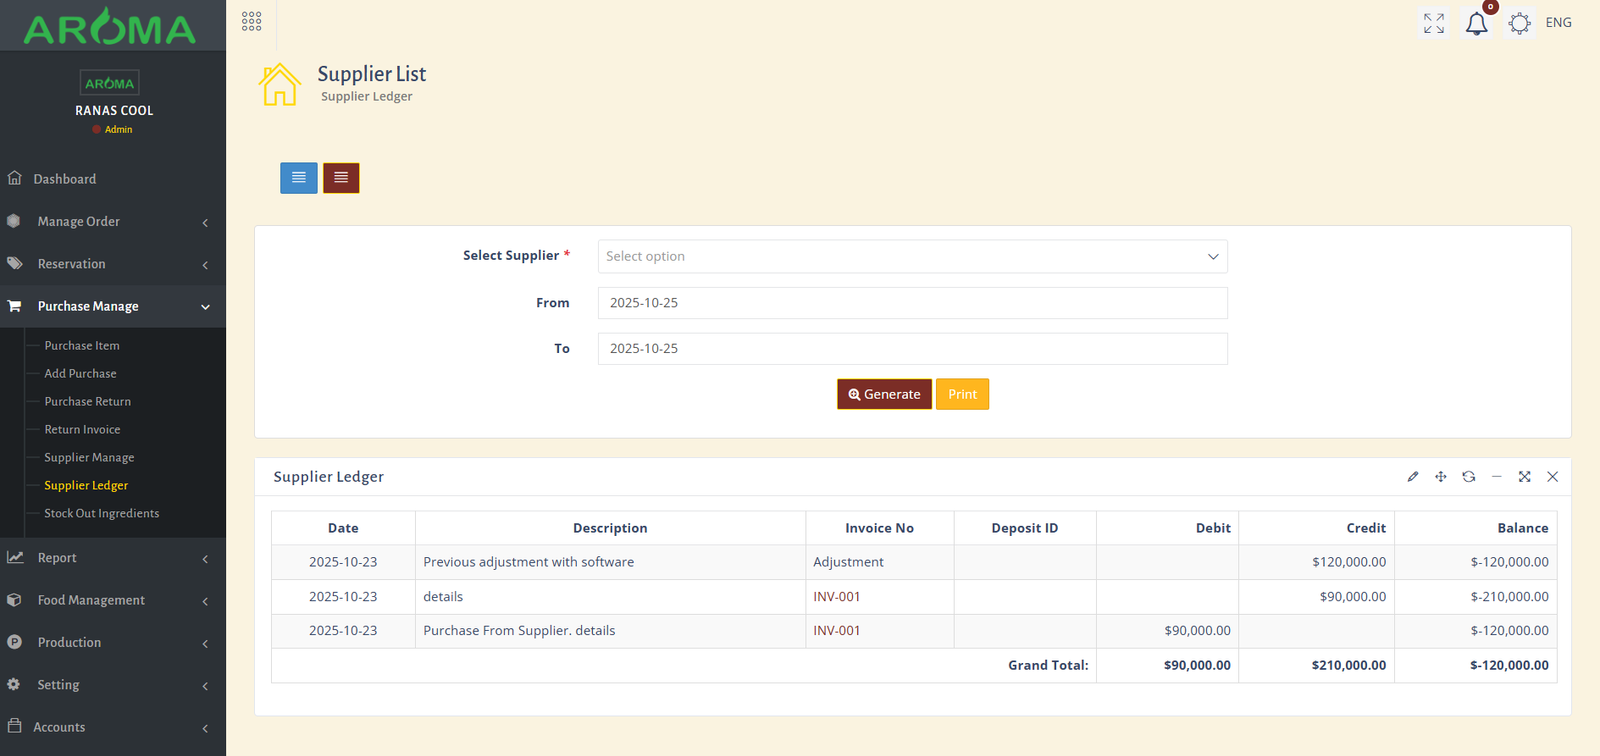Click the pencil edit icon in Supplier Ledger panel
The width and height of the screenshot is (1600, 756).
click(1412, 477)
